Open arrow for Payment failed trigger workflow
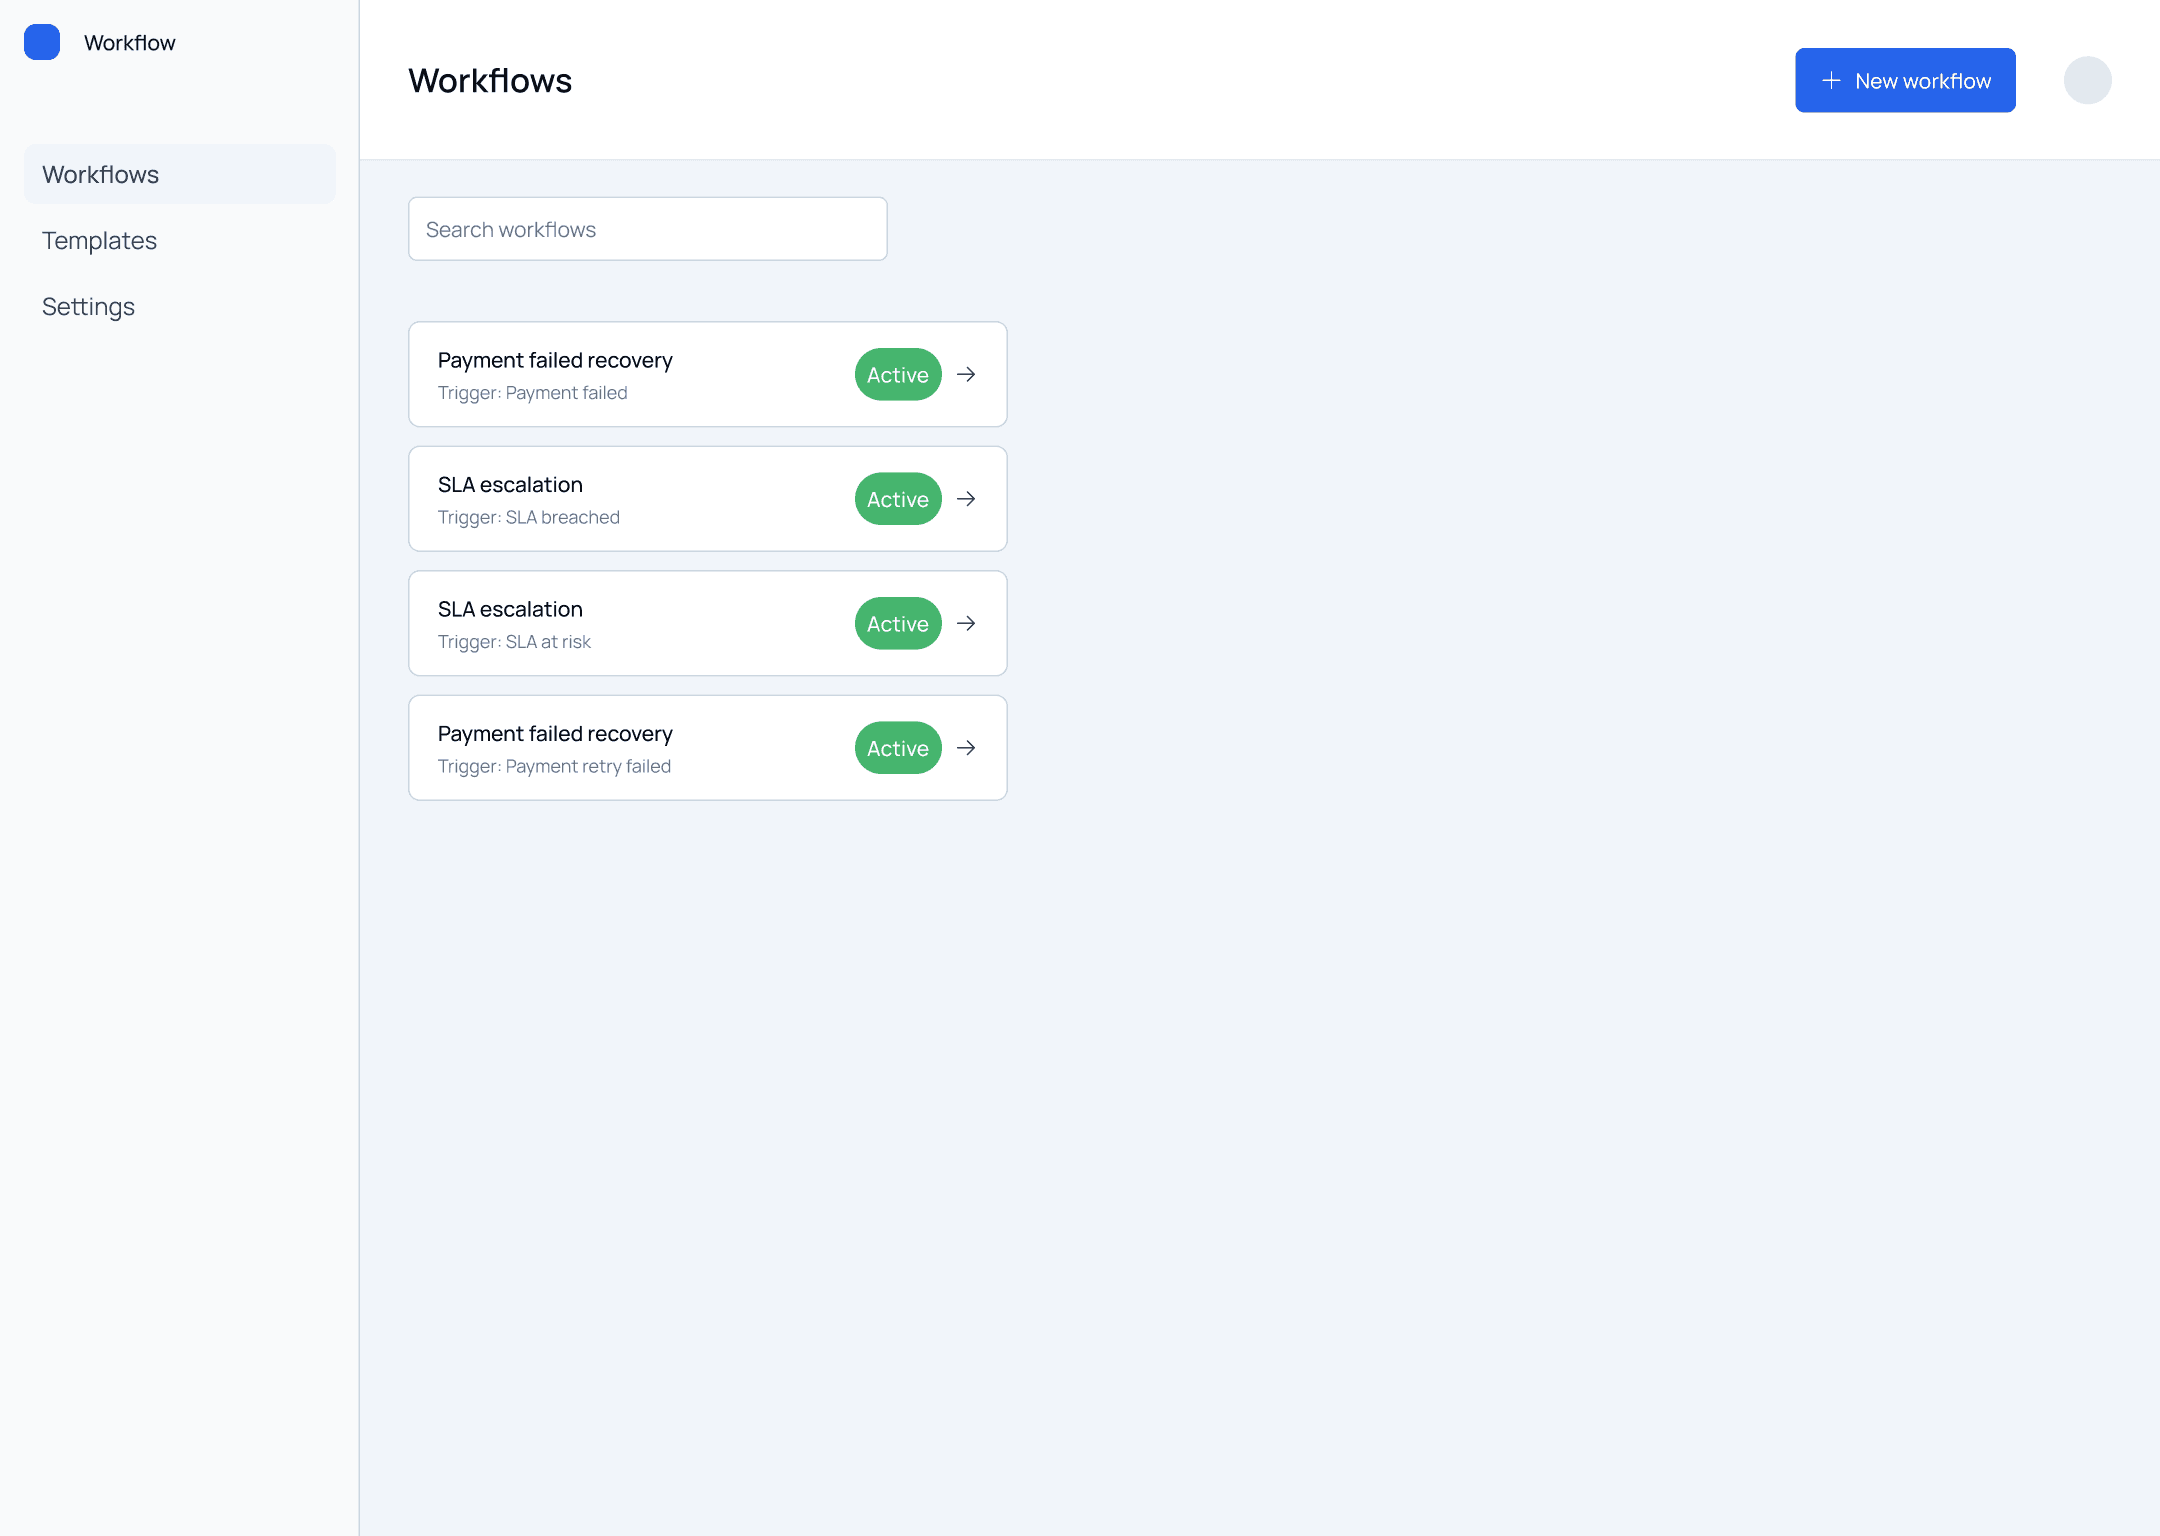 (966, 374)
